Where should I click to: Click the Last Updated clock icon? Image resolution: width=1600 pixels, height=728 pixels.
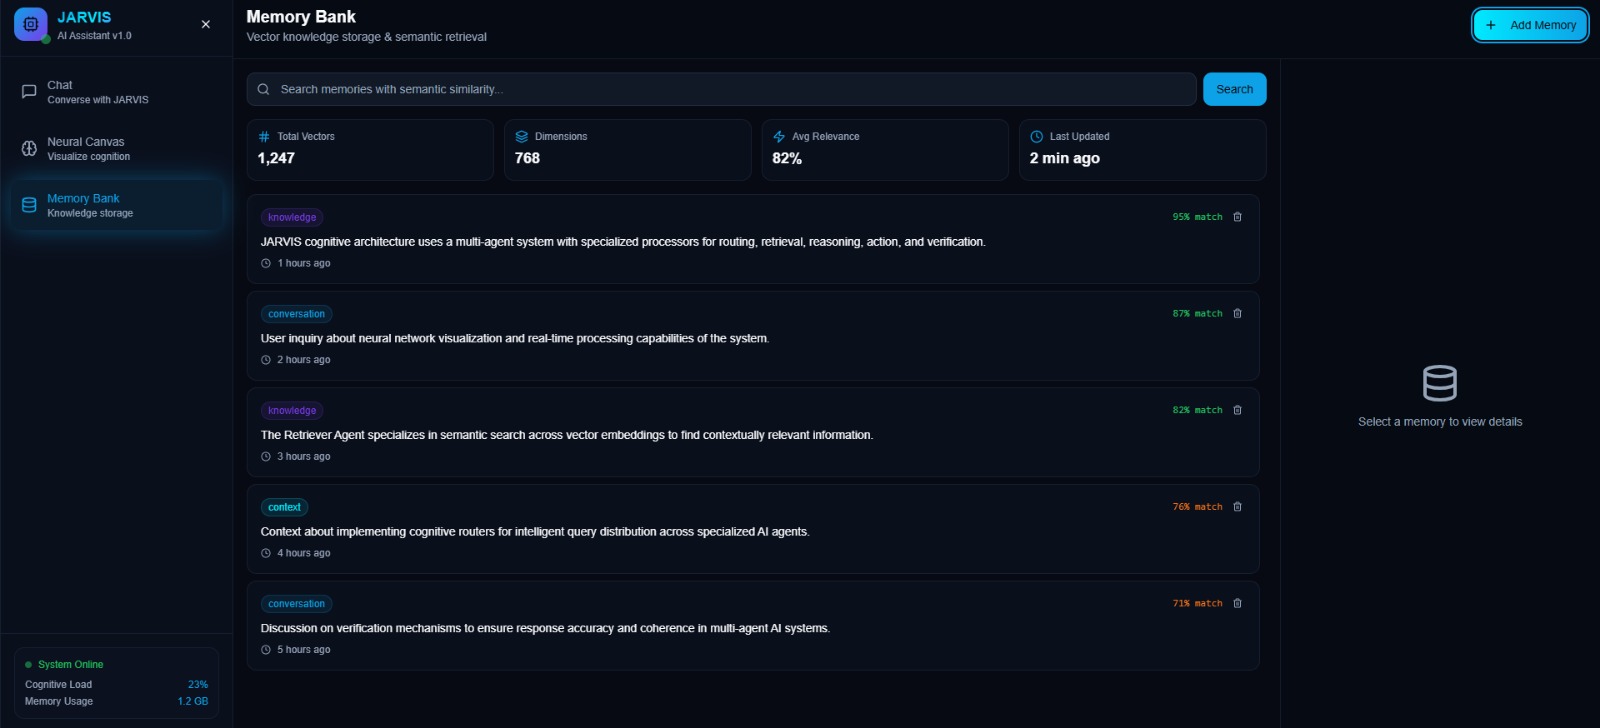1036,137
